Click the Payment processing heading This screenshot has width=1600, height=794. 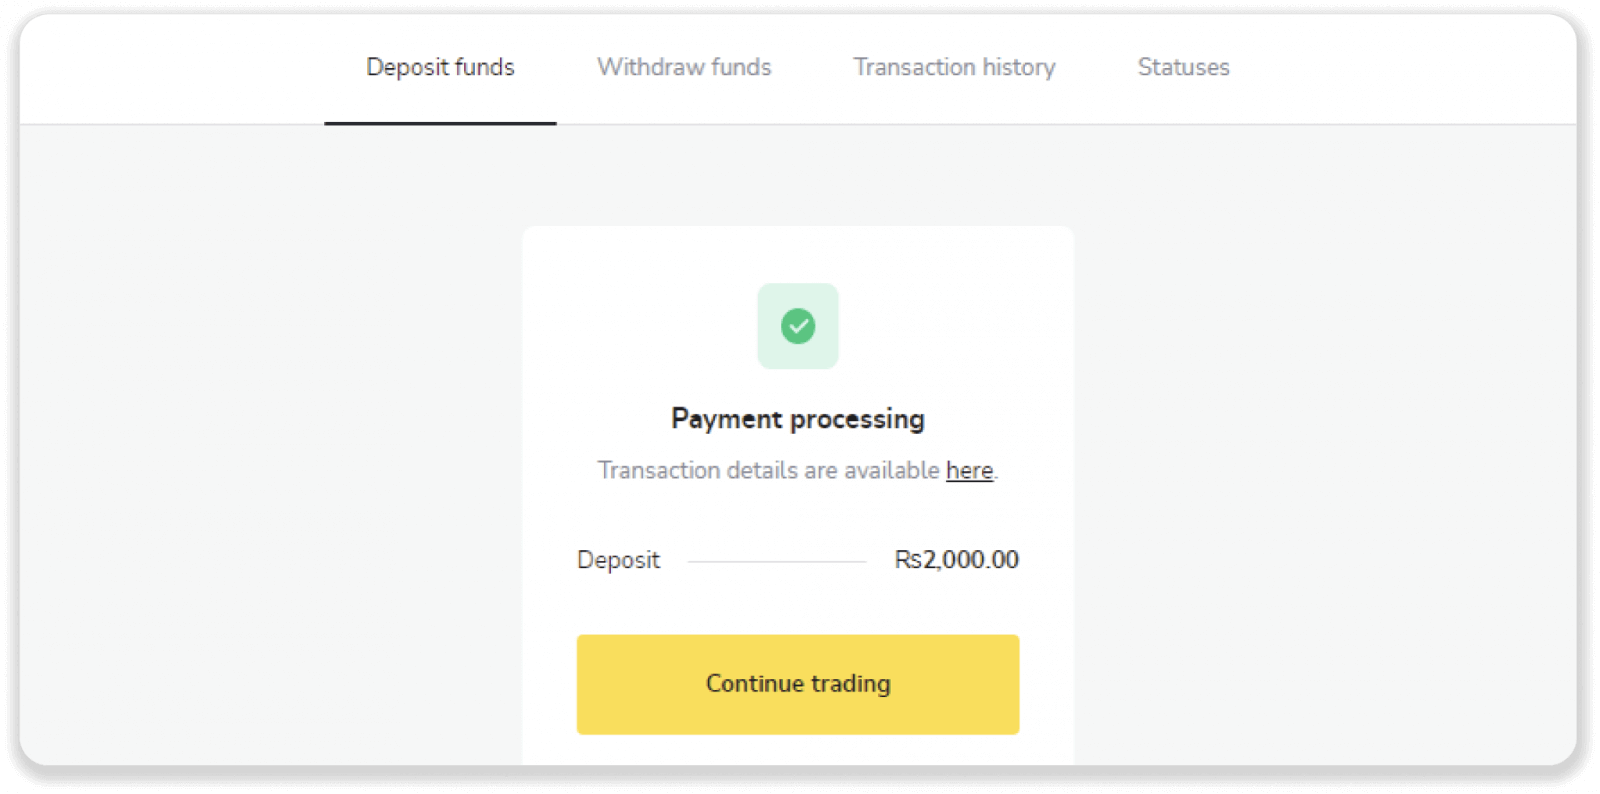798,418
